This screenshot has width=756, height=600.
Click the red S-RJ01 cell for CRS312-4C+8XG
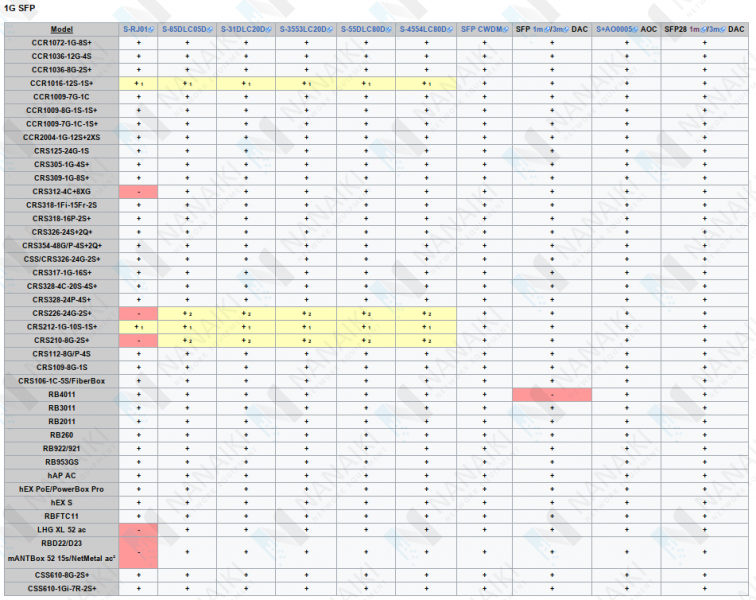(x=138, y=191)
